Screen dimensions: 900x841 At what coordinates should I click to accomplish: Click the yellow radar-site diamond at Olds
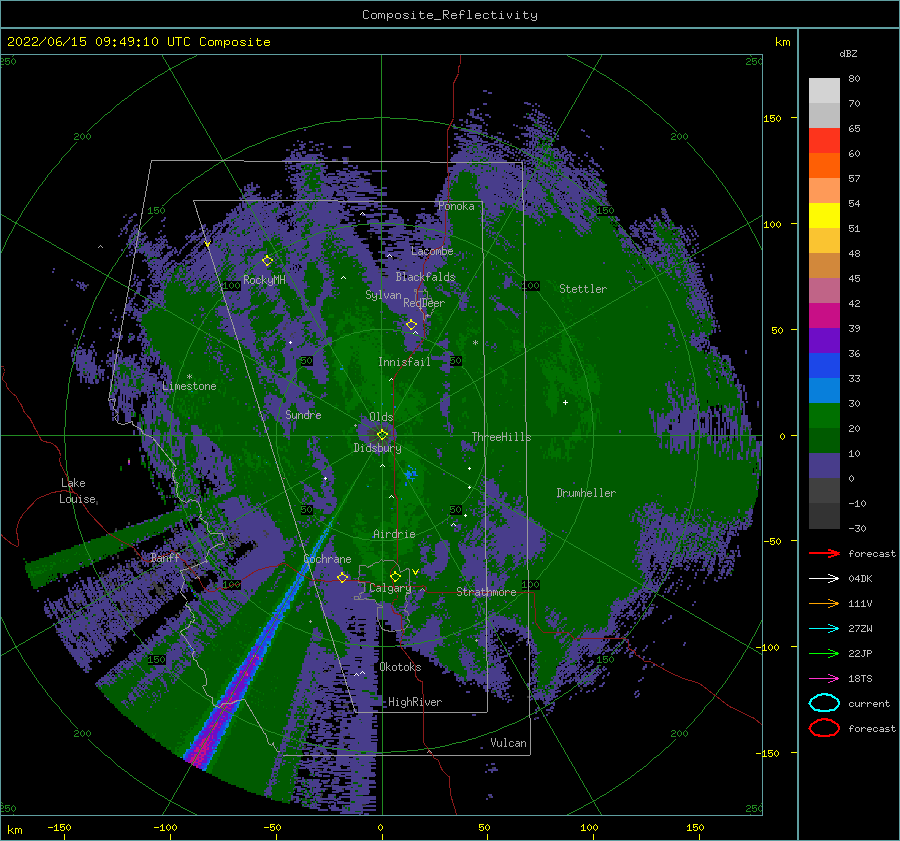382,435
